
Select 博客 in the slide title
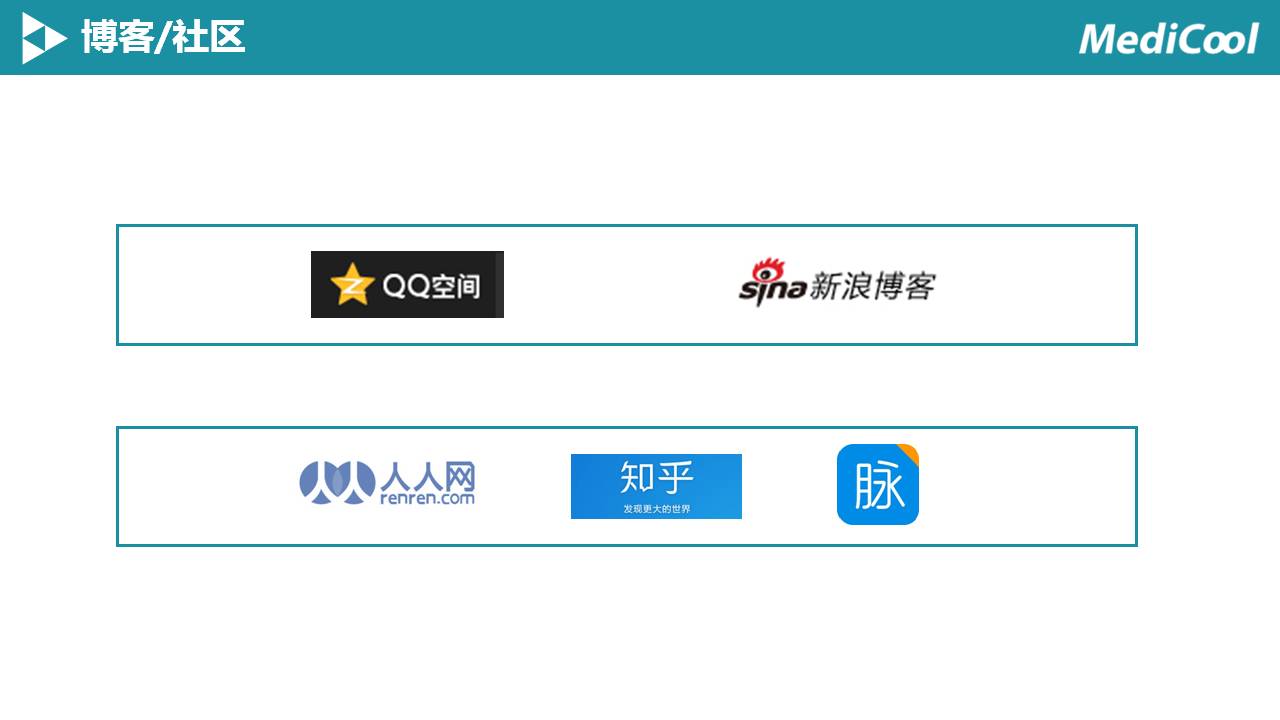pyautogui.click(x=116, y=38)
